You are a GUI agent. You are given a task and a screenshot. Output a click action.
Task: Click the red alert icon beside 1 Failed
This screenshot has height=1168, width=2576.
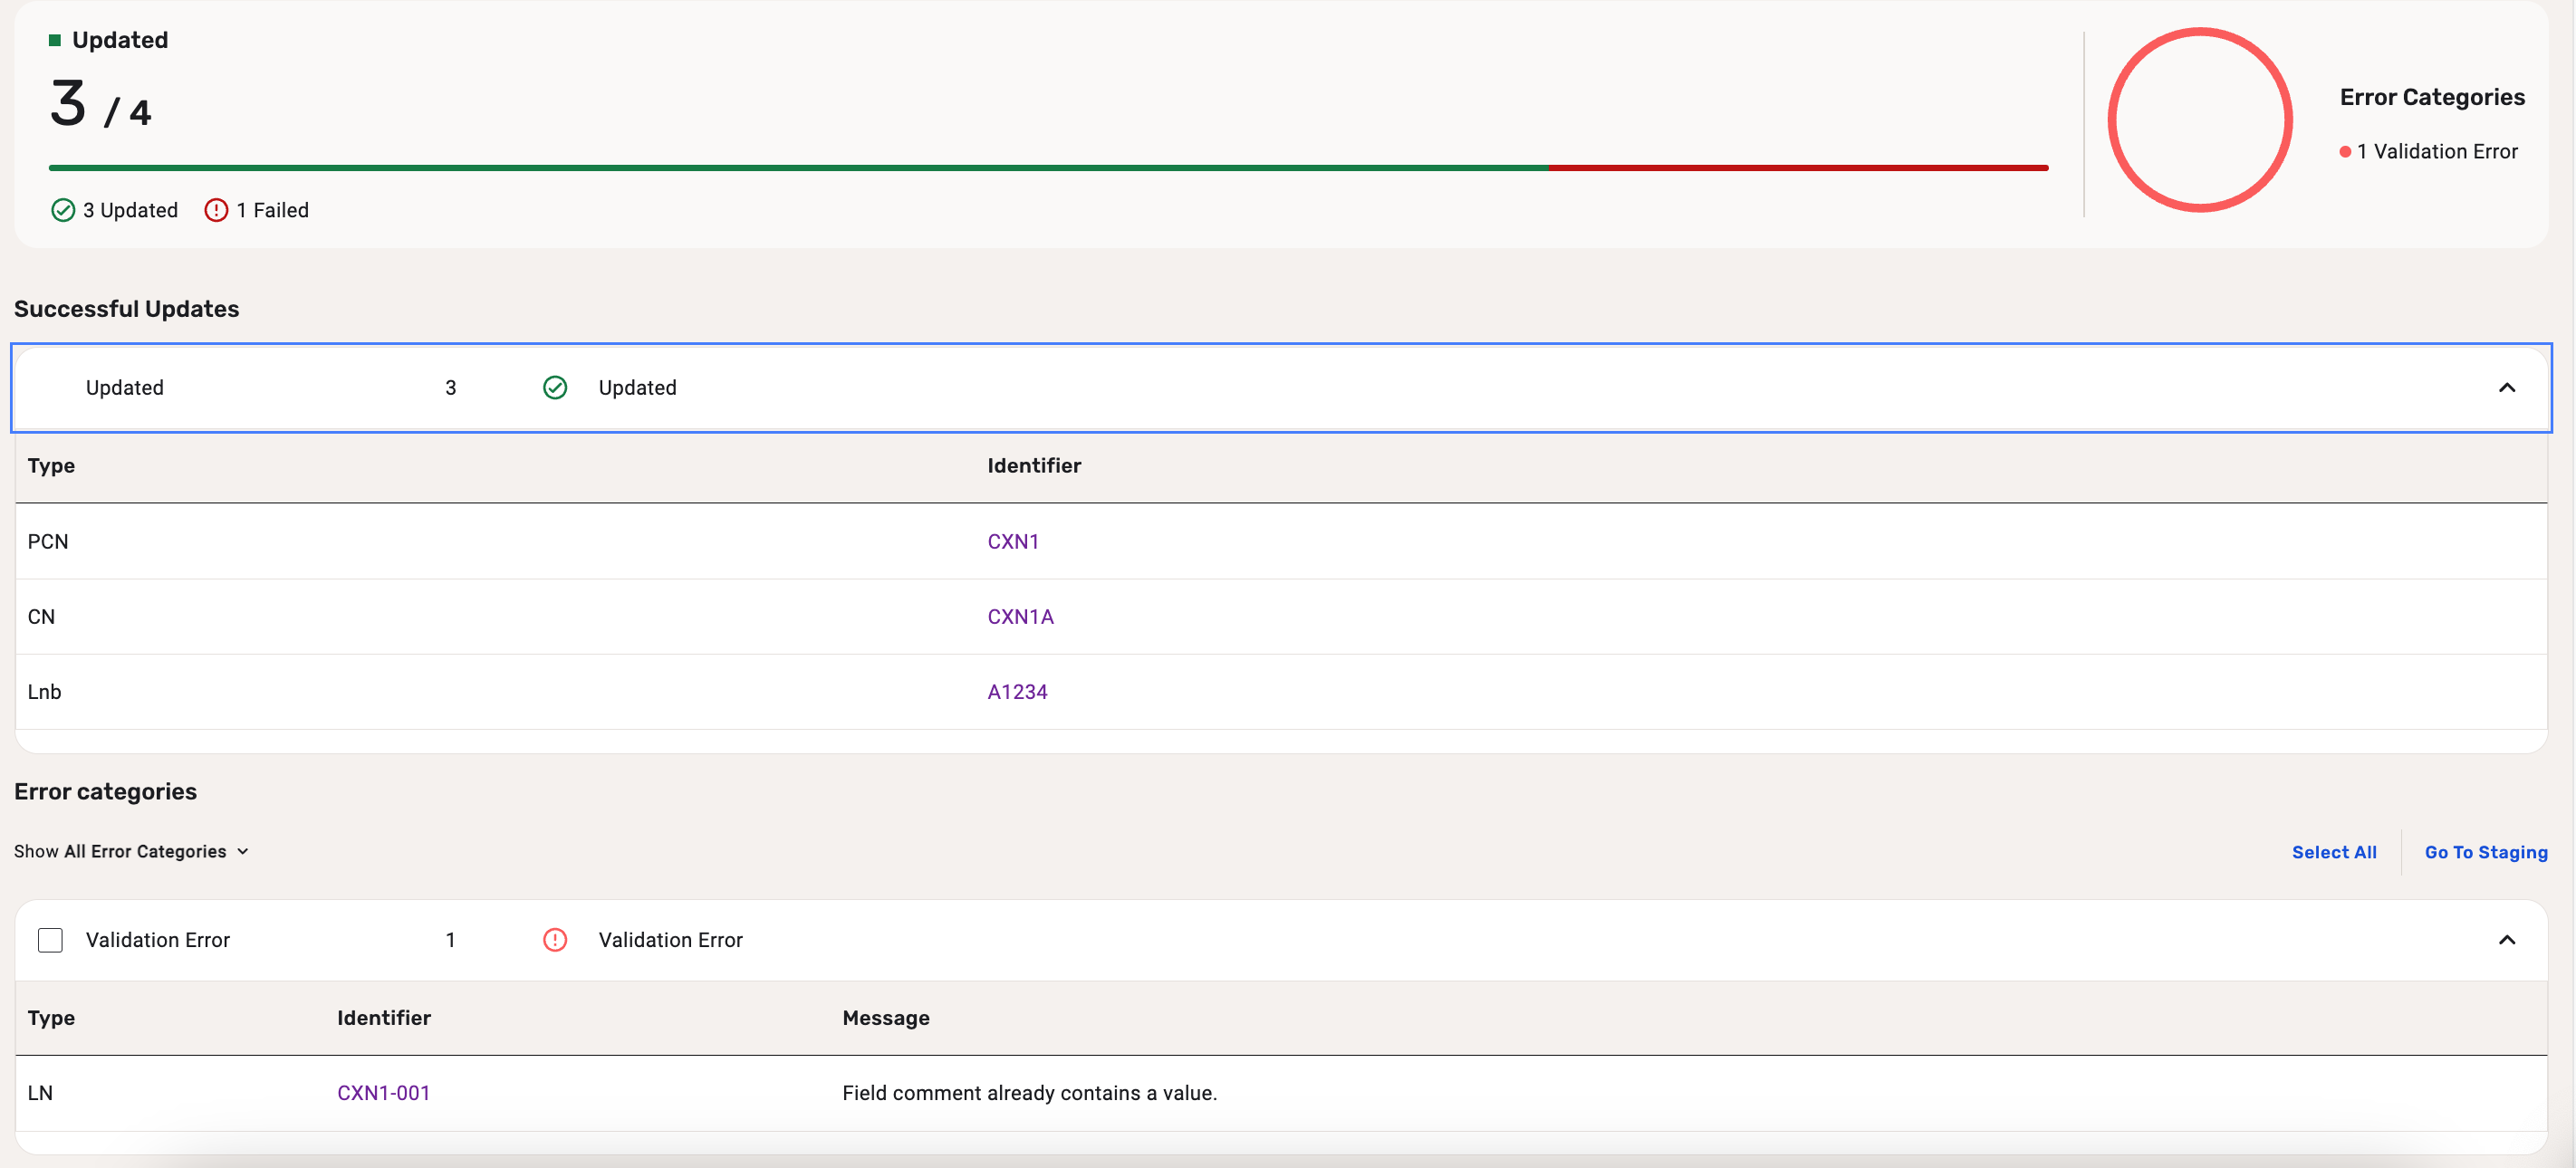pos(216,210)
